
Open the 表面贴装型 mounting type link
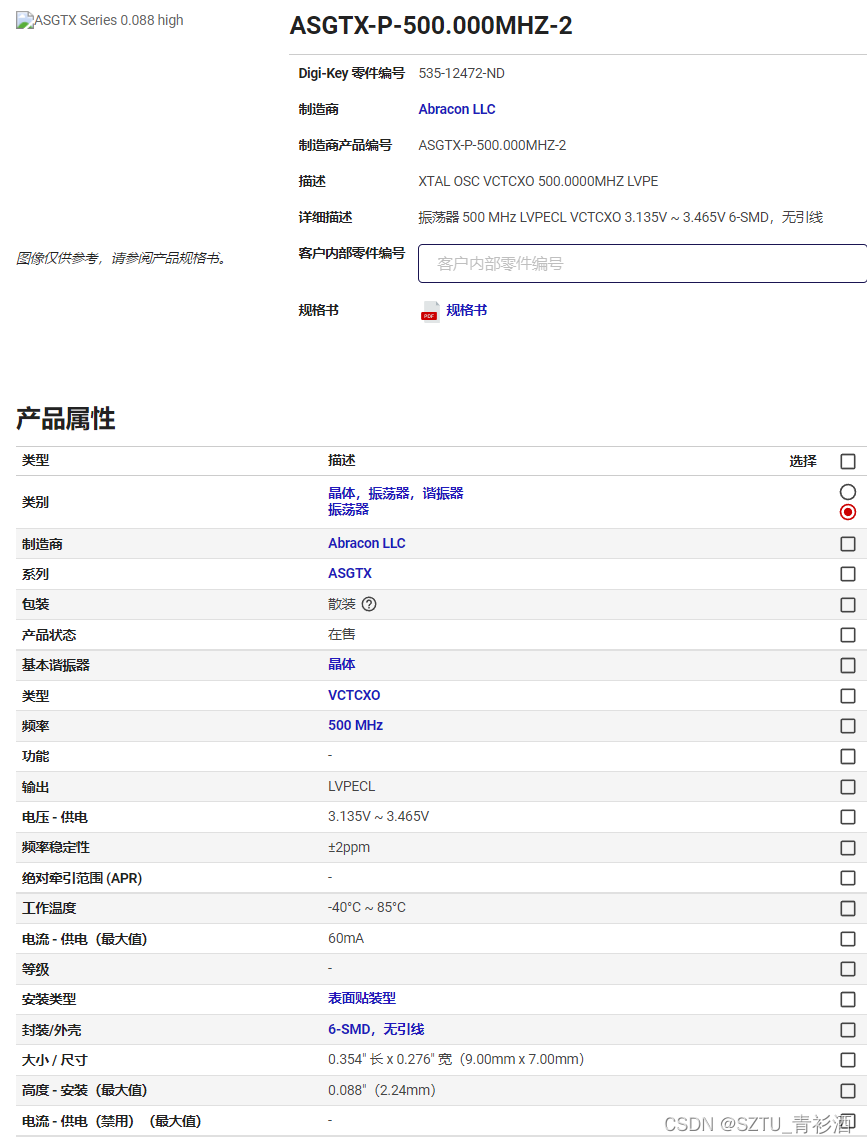click(362, 998)
